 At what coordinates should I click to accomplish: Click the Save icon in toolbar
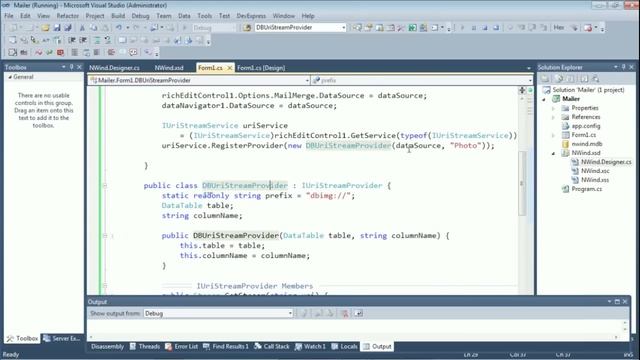click(x=57, y=28)
